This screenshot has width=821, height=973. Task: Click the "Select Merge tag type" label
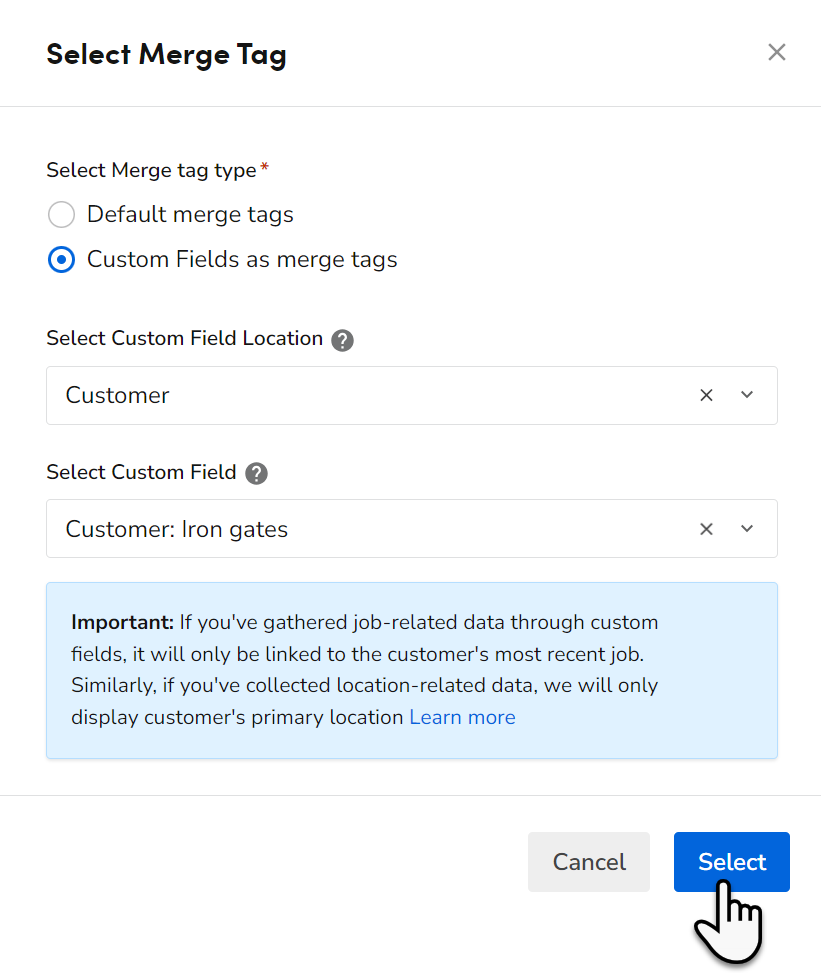click(150, 170)
